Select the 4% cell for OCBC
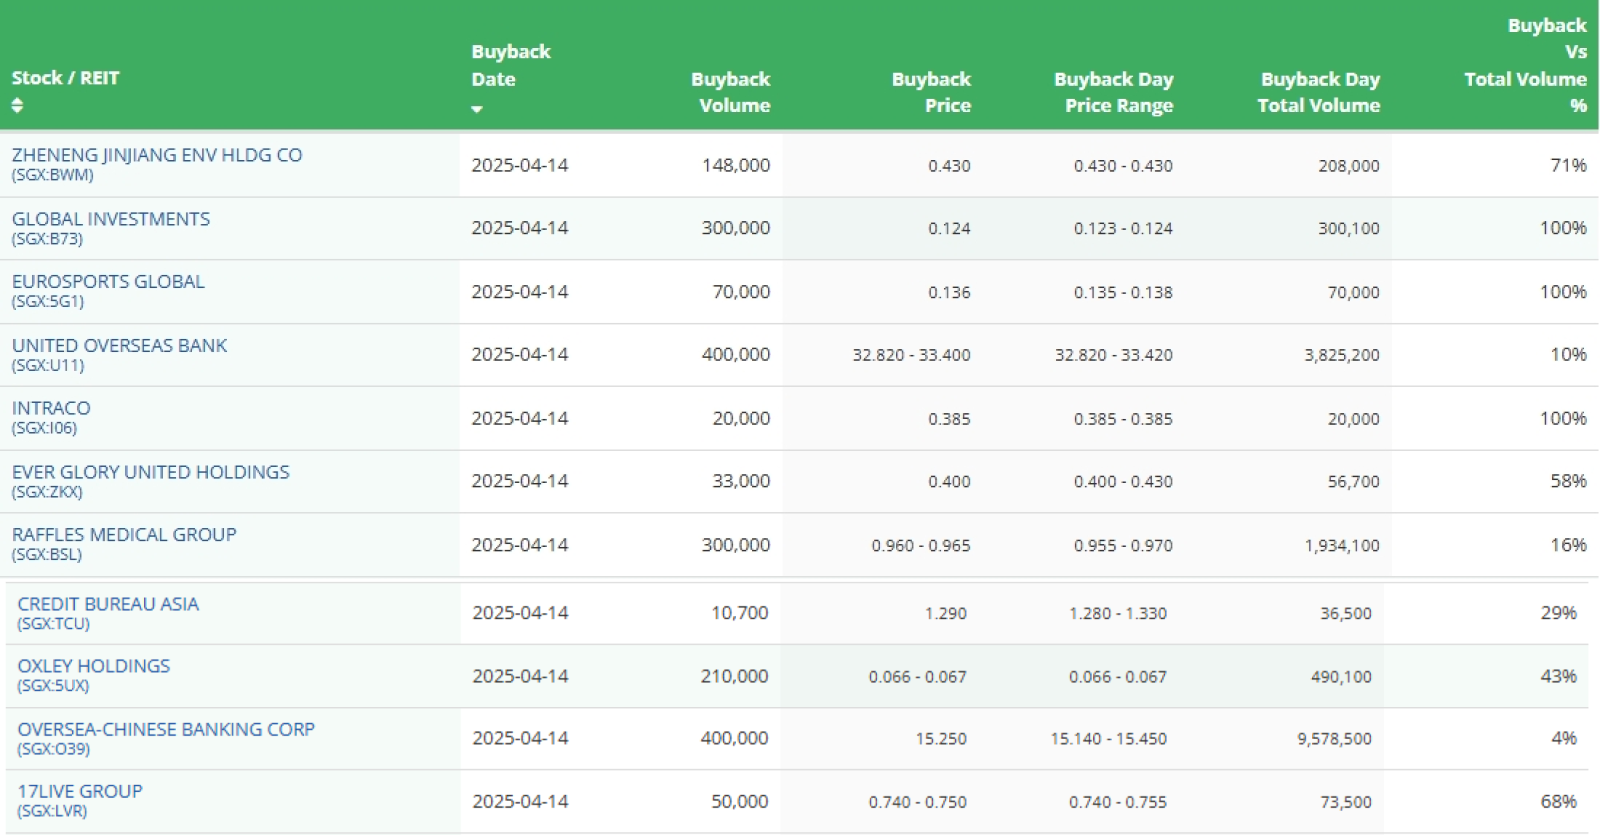 (1565, 738)
